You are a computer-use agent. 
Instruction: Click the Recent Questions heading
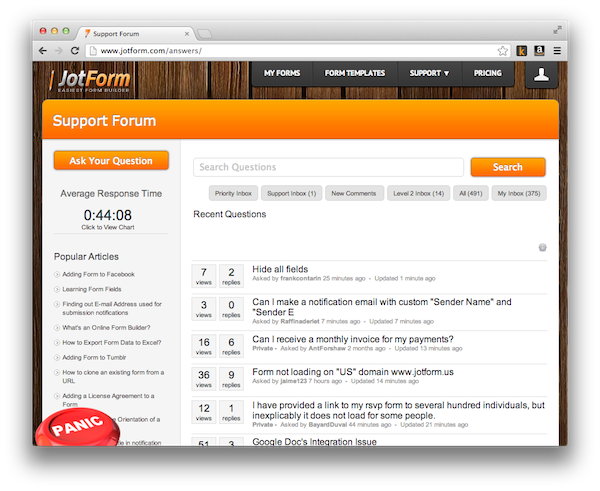[230, 214]
